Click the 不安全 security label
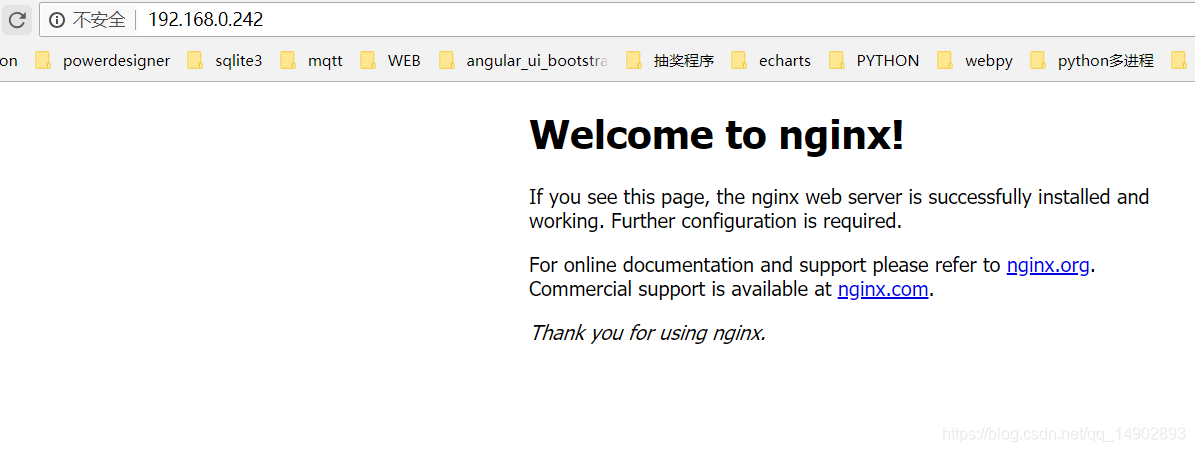This screenshot has height=452, width=1195. [x=99, y=20]
